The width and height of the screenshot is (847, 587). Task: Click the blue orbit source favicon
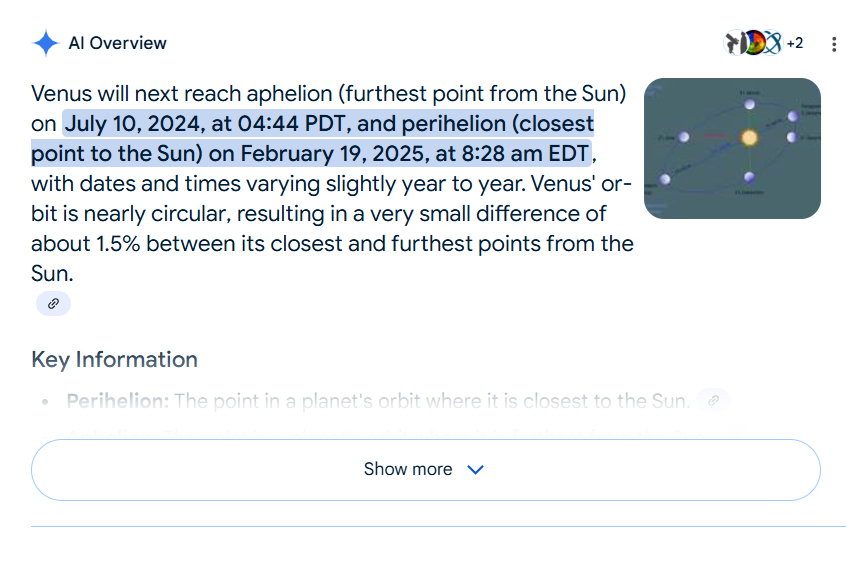[x=773, y=43]
